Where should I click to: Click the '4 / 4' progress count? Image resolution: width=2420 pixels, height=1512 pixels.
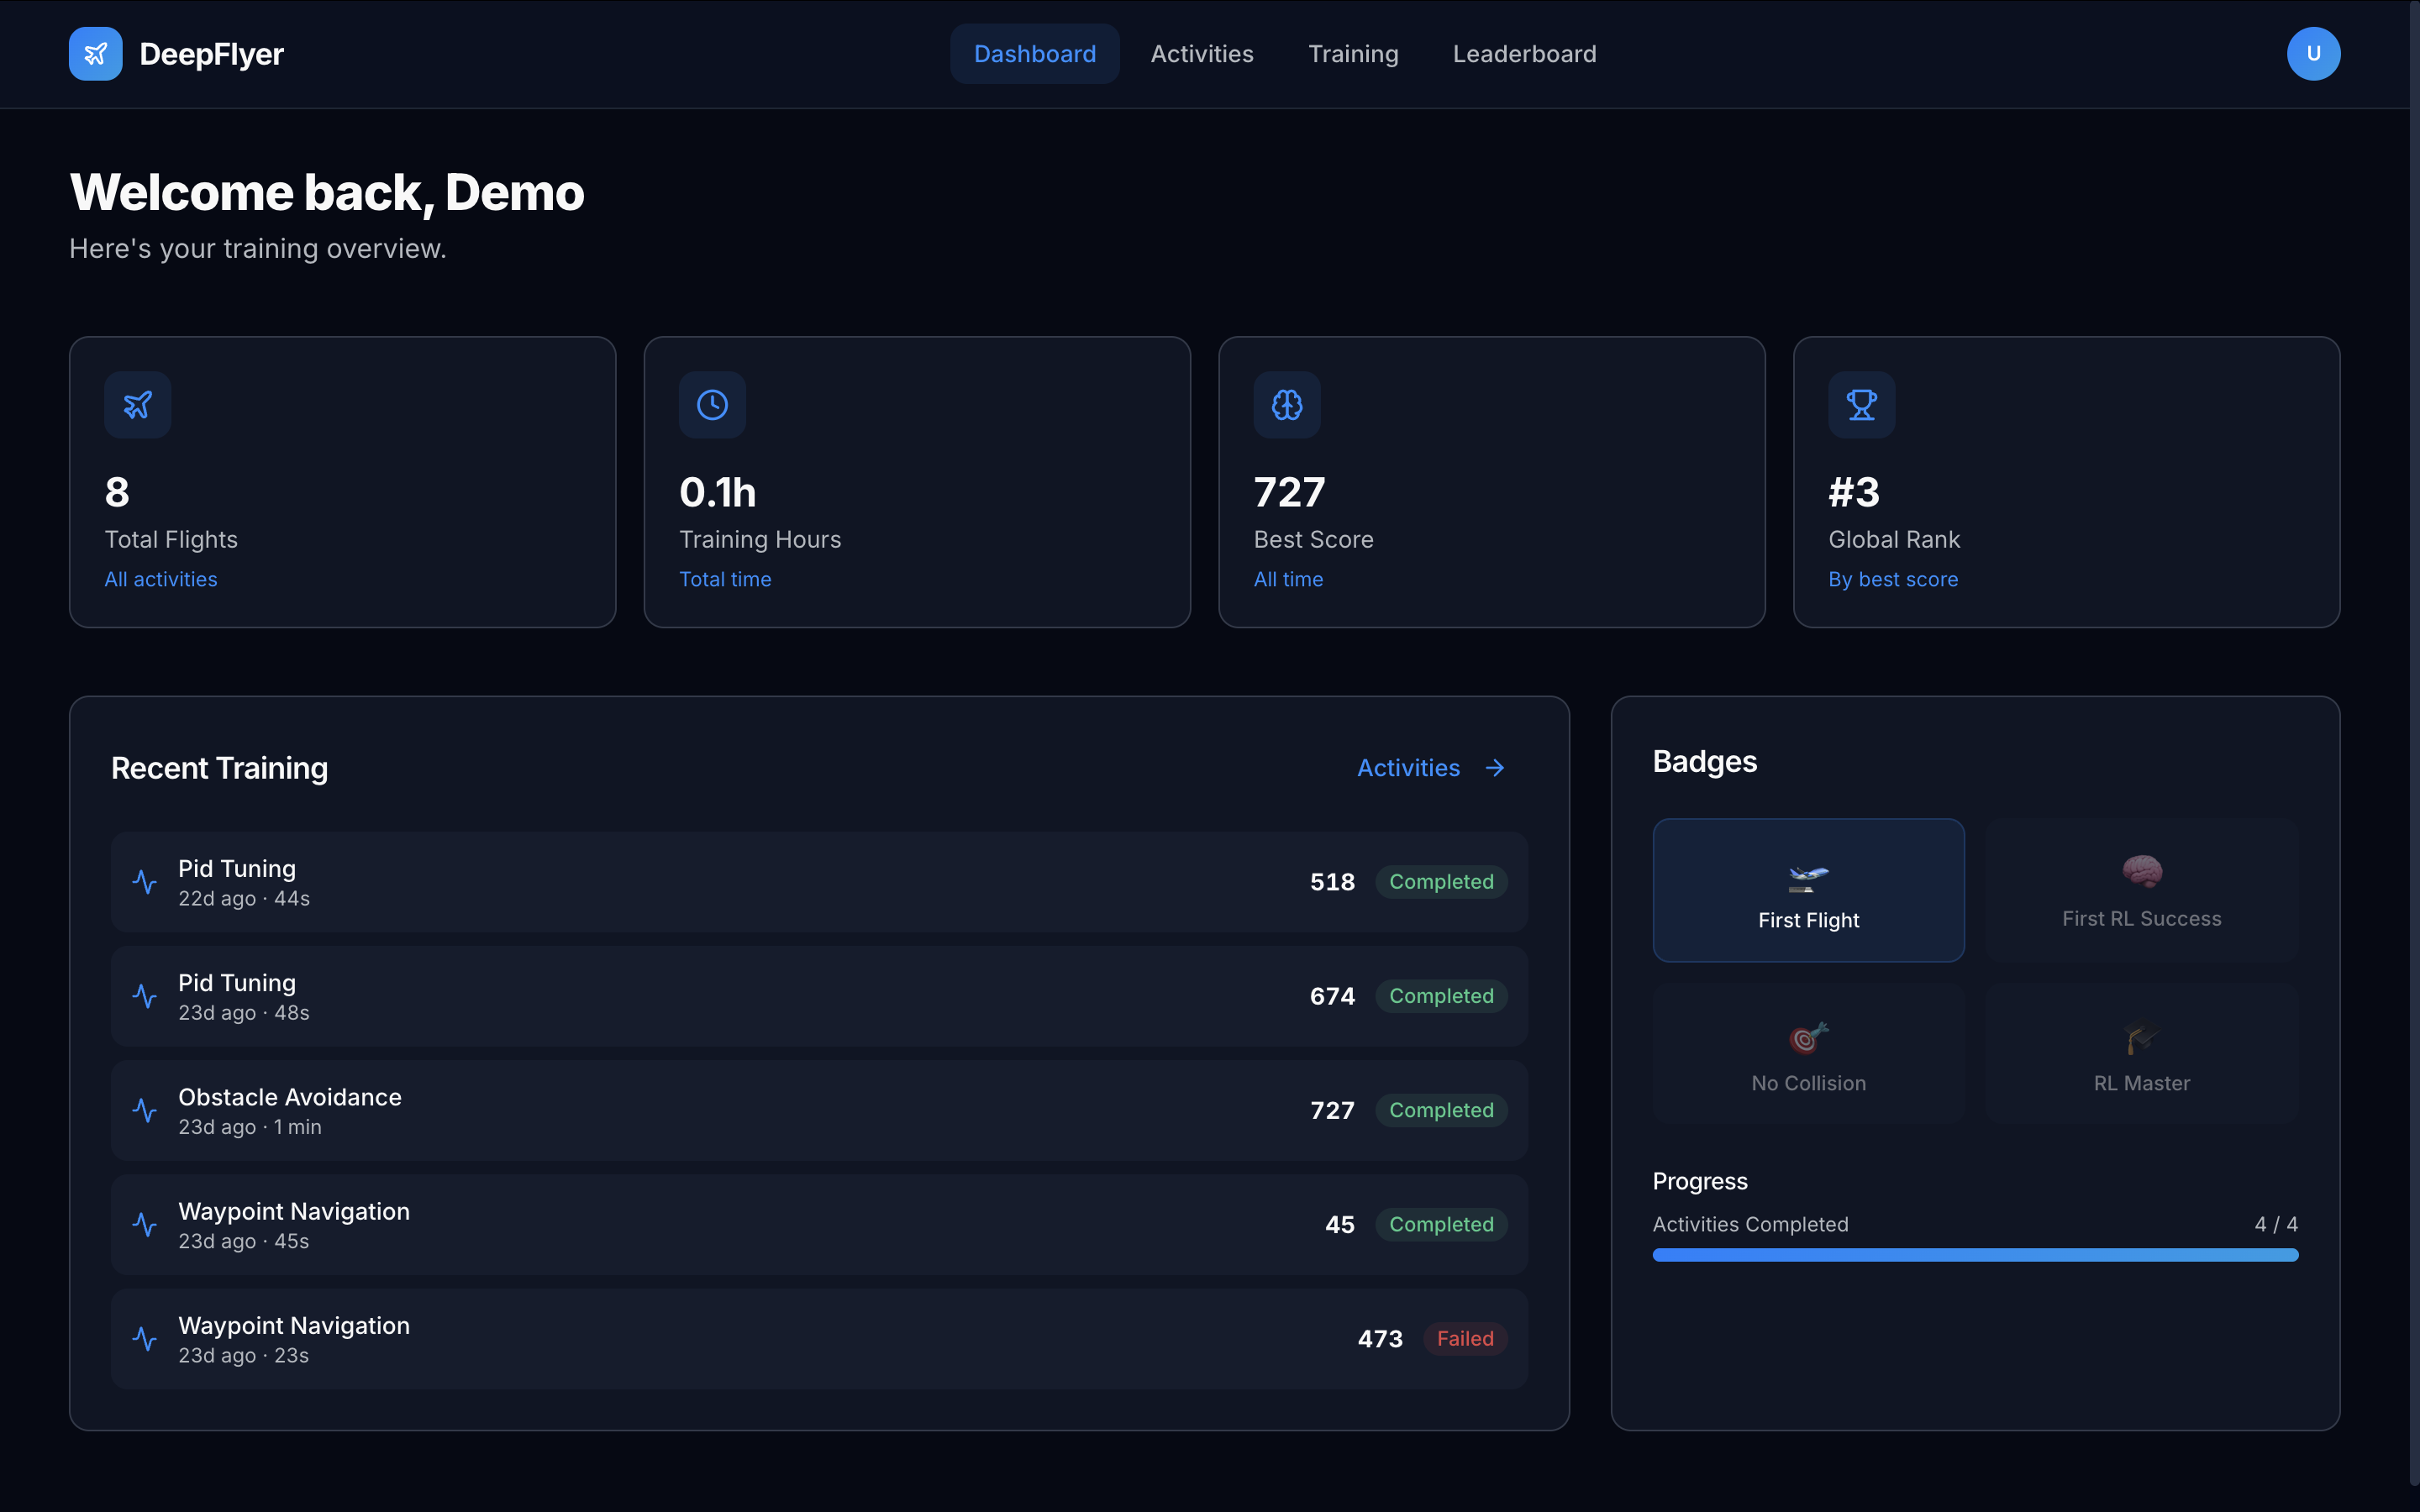(2276, 1224)
